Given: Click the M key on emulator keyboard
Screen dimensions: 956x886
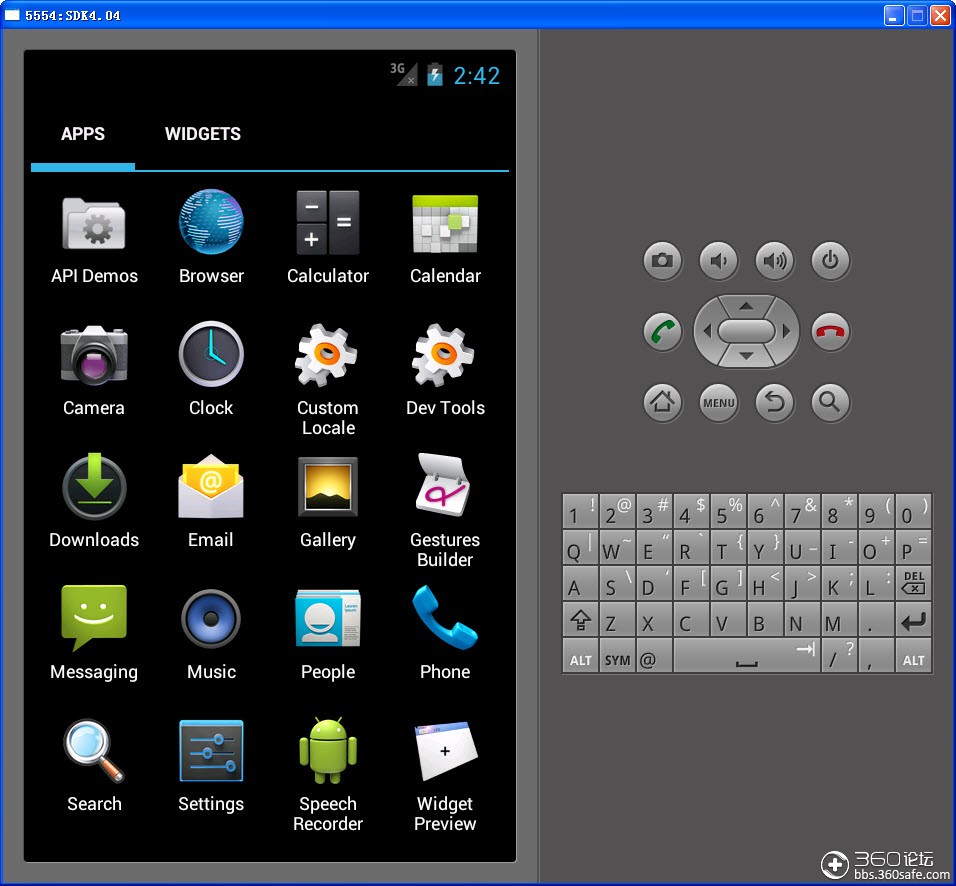Looking at the screenshot, I should tap(839, 620).
